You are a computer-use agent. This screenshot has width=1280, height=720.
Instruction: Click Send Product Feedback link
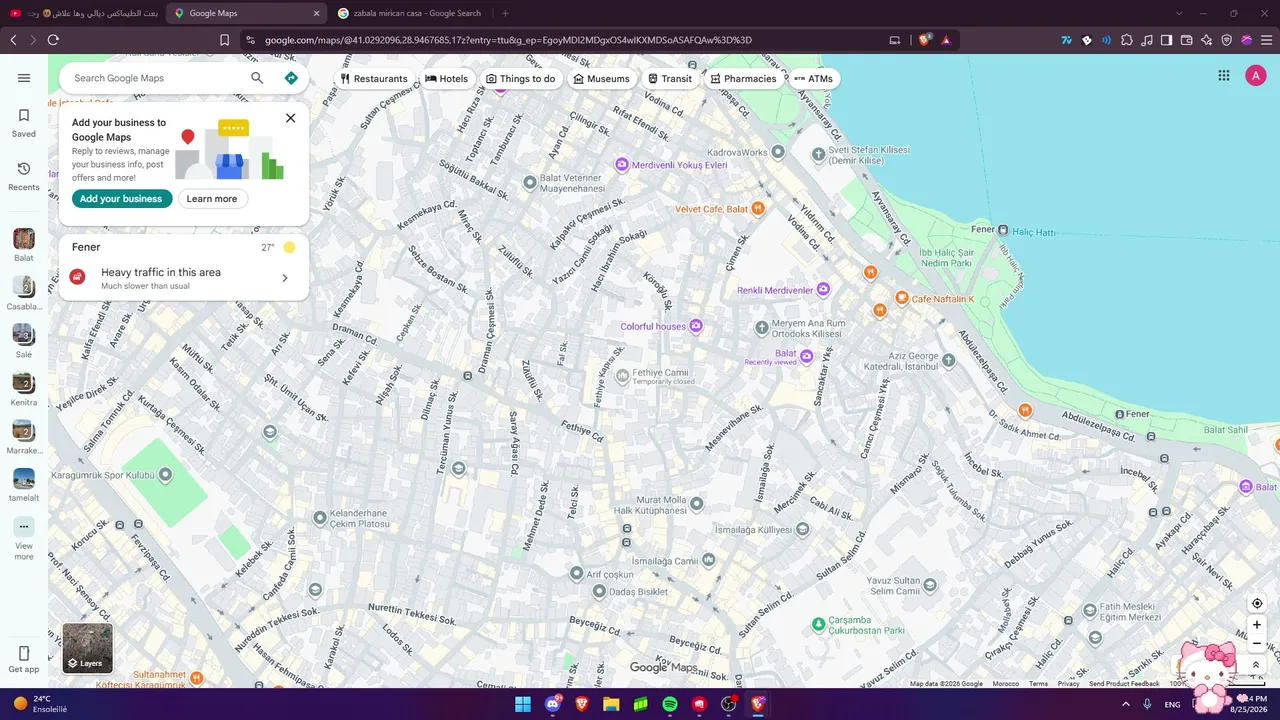tap(1124, 684)
